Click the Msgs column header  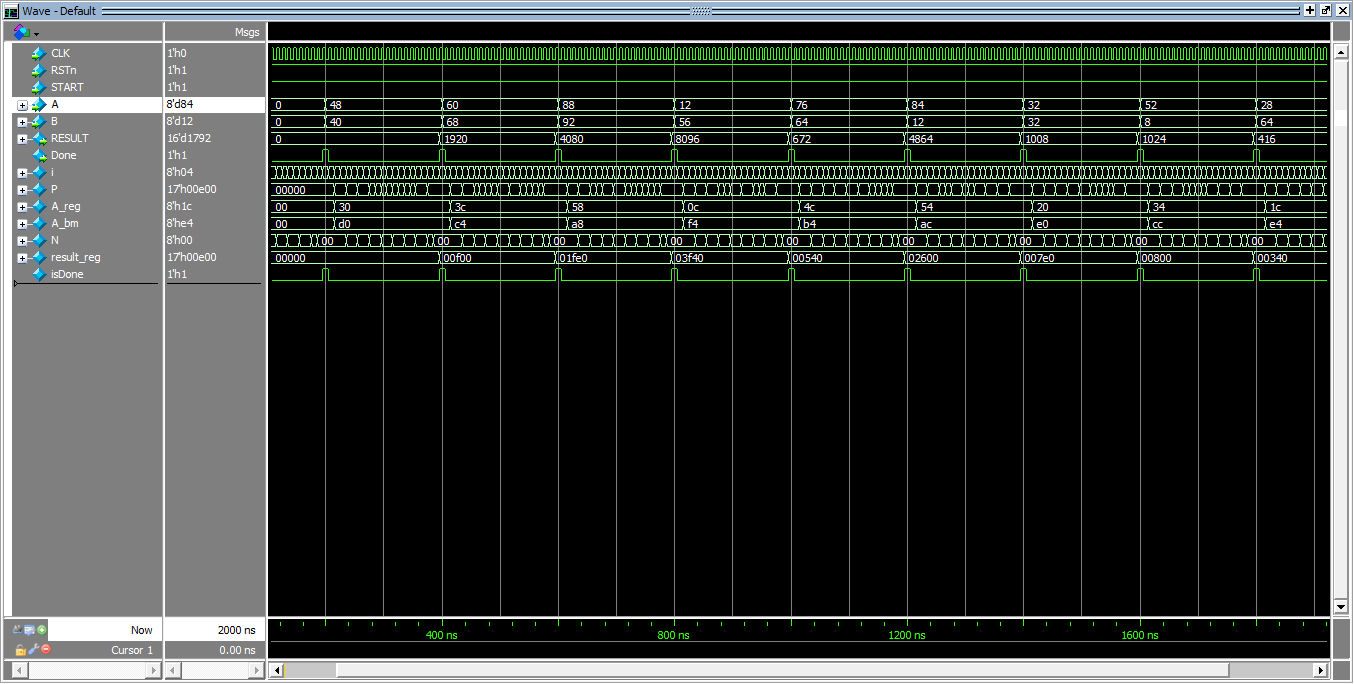(x=246, y=32)
